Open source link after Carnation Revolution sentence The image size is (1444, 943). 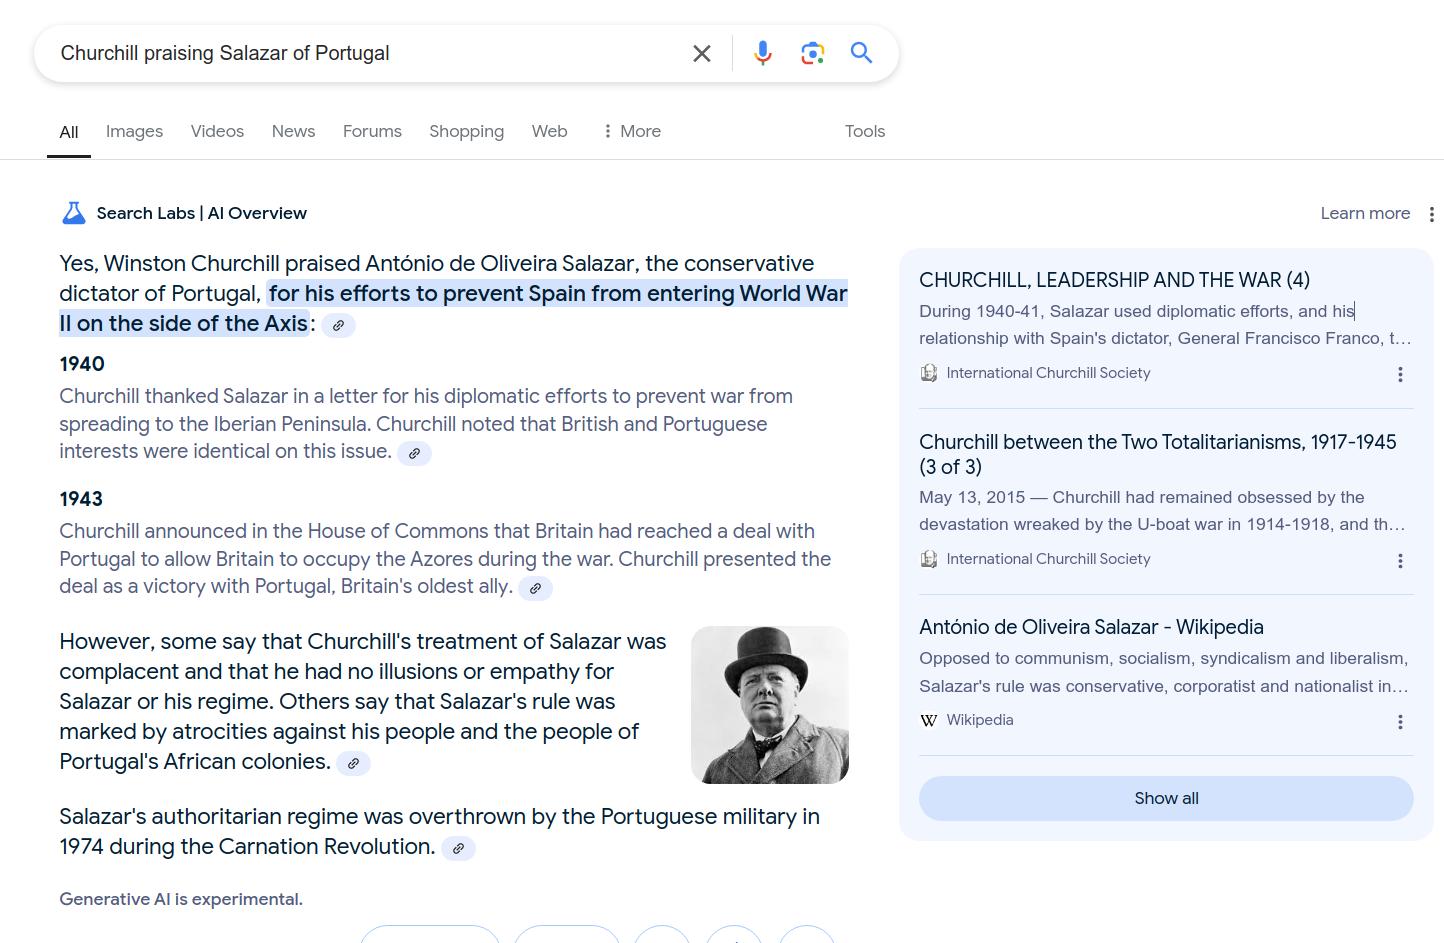click(x=458, y=848)
